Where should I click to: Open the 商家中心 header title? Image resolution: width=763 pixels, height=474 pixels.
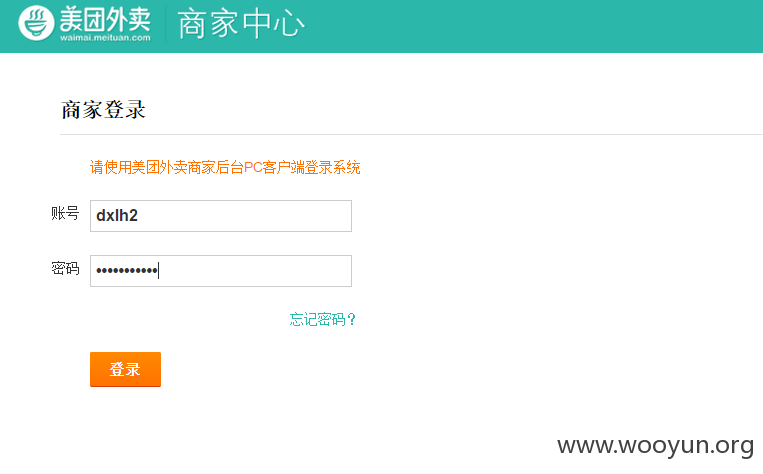tap(241, 23)
